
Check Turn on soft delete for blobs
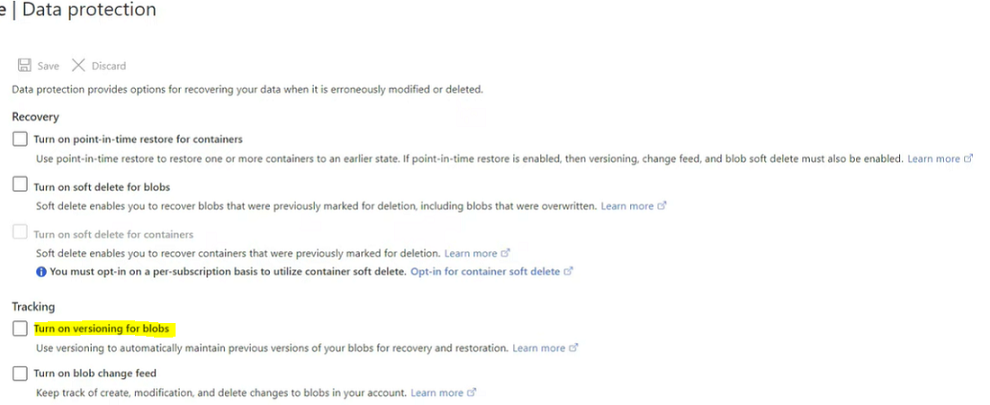click(x=20, y=185)
